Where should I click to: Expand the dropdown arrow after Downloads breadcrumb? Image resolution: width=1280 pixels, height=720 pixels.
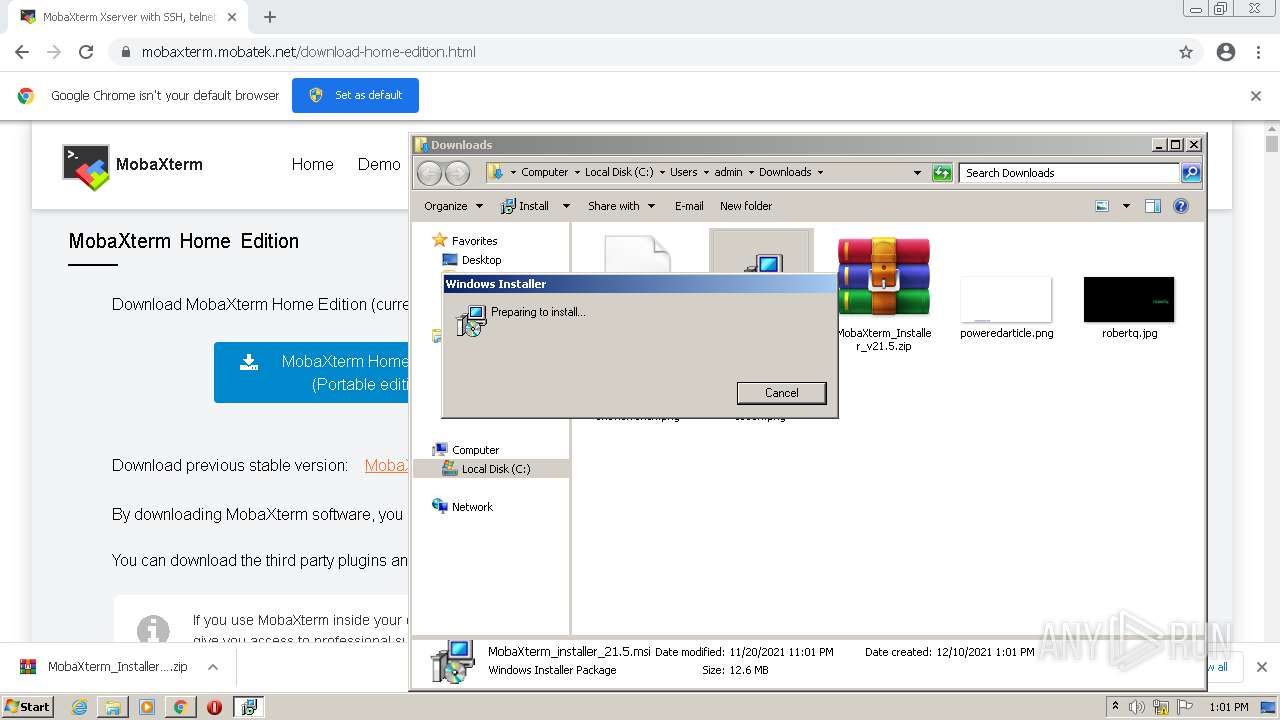point(820,172)
